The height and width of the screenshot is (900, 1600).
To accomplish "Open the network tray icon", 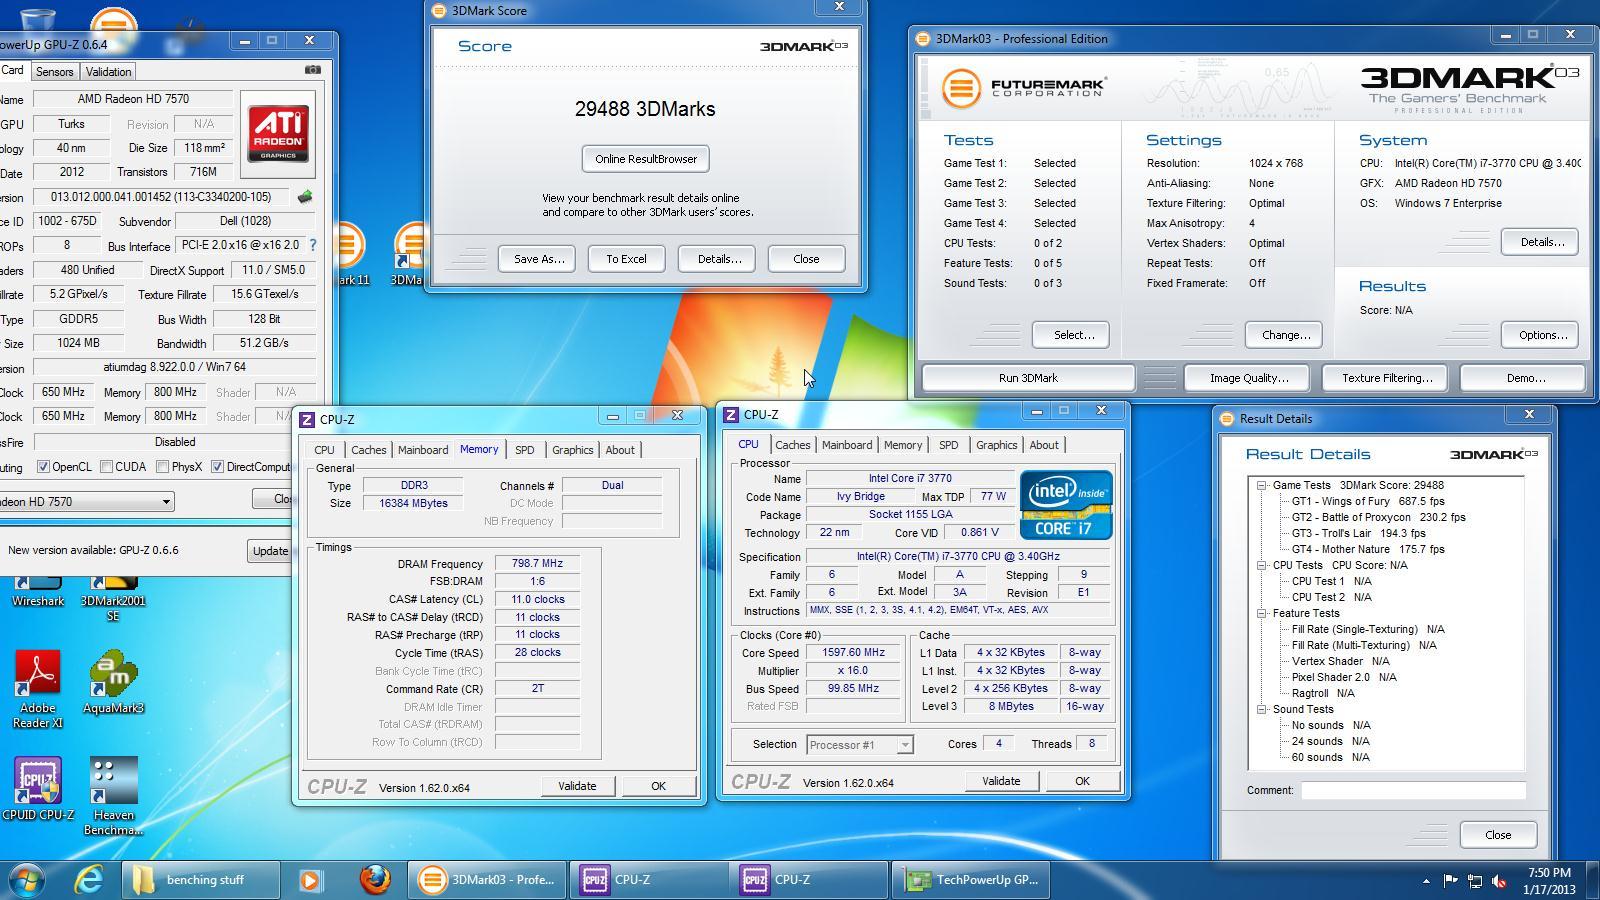I will point(1475,881).
